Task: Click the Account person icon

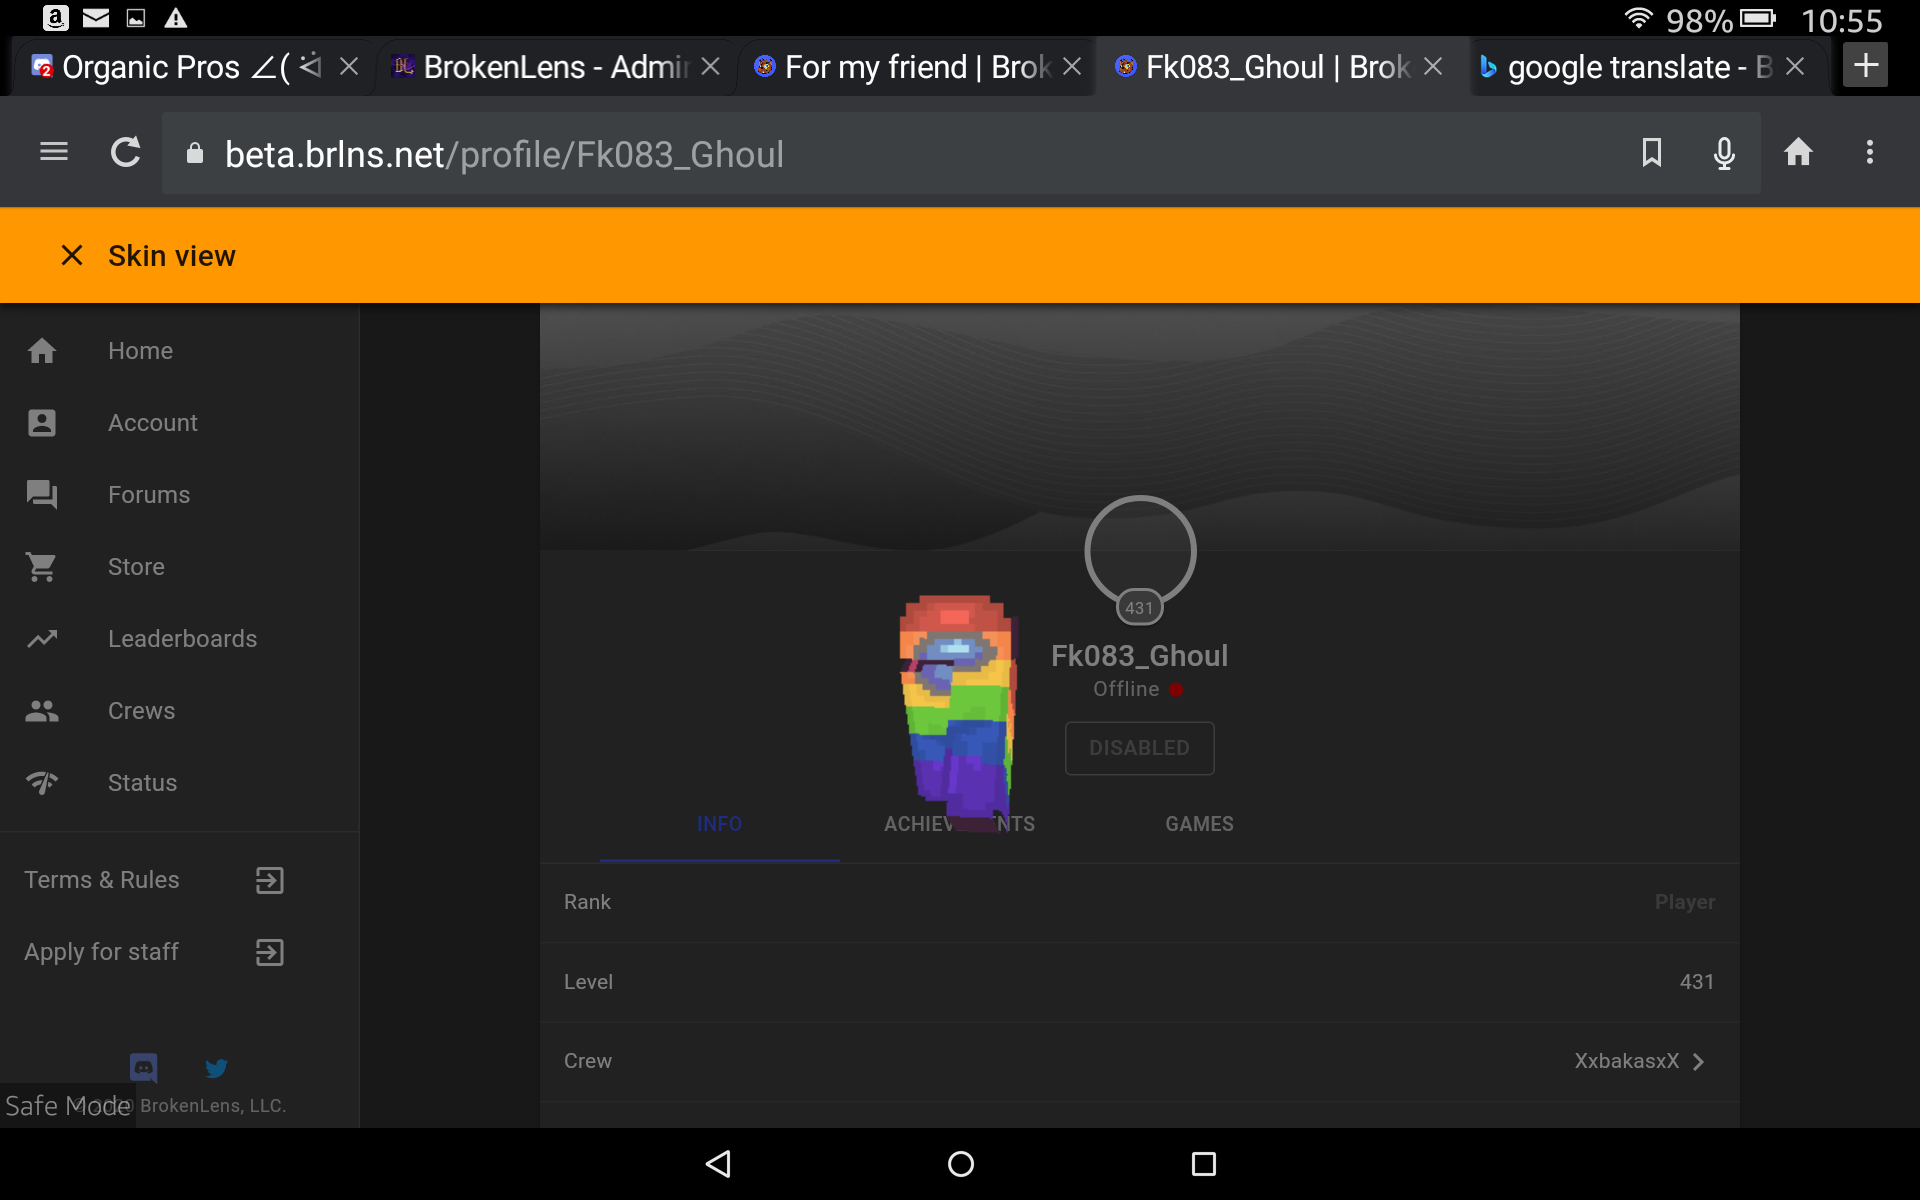Action: click(x=42, y=423)
